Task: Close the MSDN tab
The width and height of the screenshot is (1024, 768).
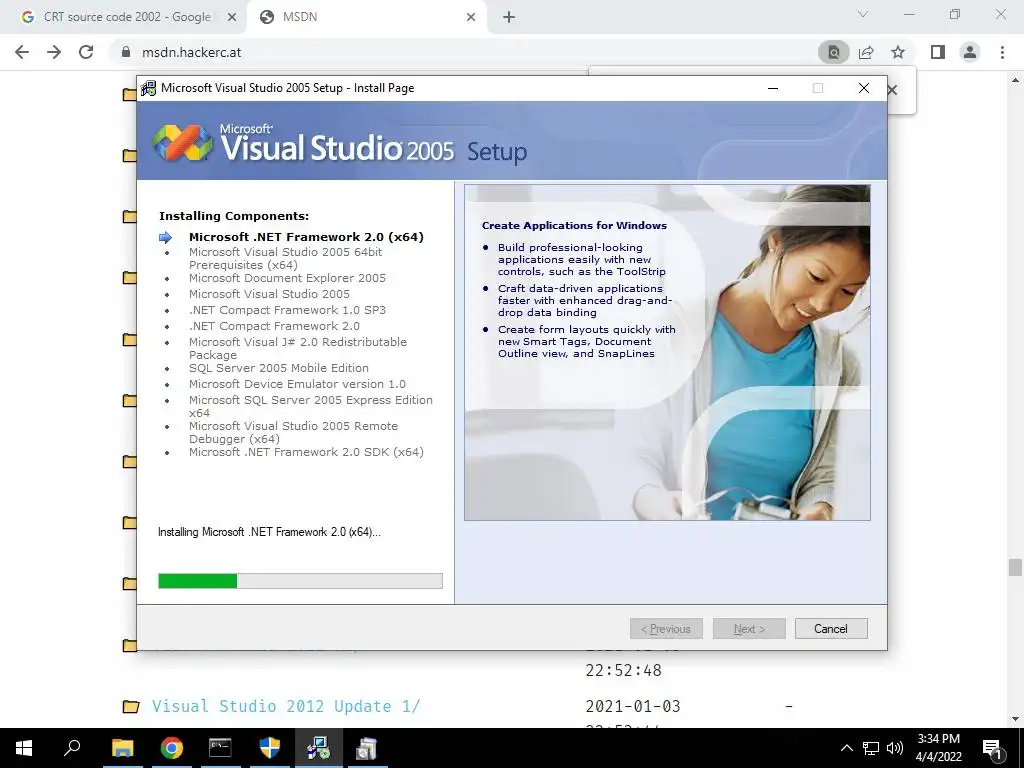Action: (x=471, y=18)
